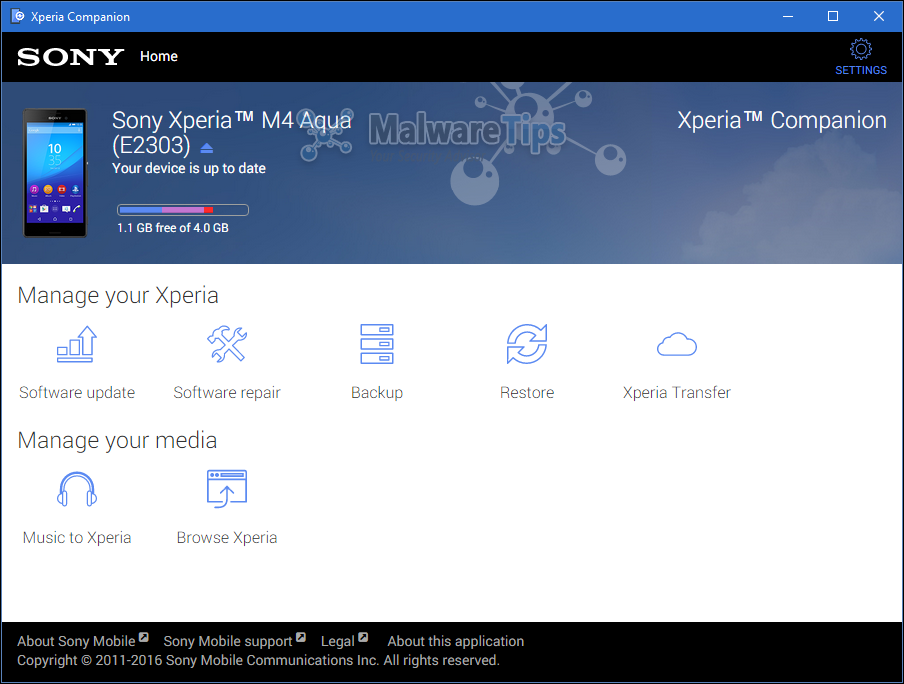Open the Software update icon

(77, 344)
